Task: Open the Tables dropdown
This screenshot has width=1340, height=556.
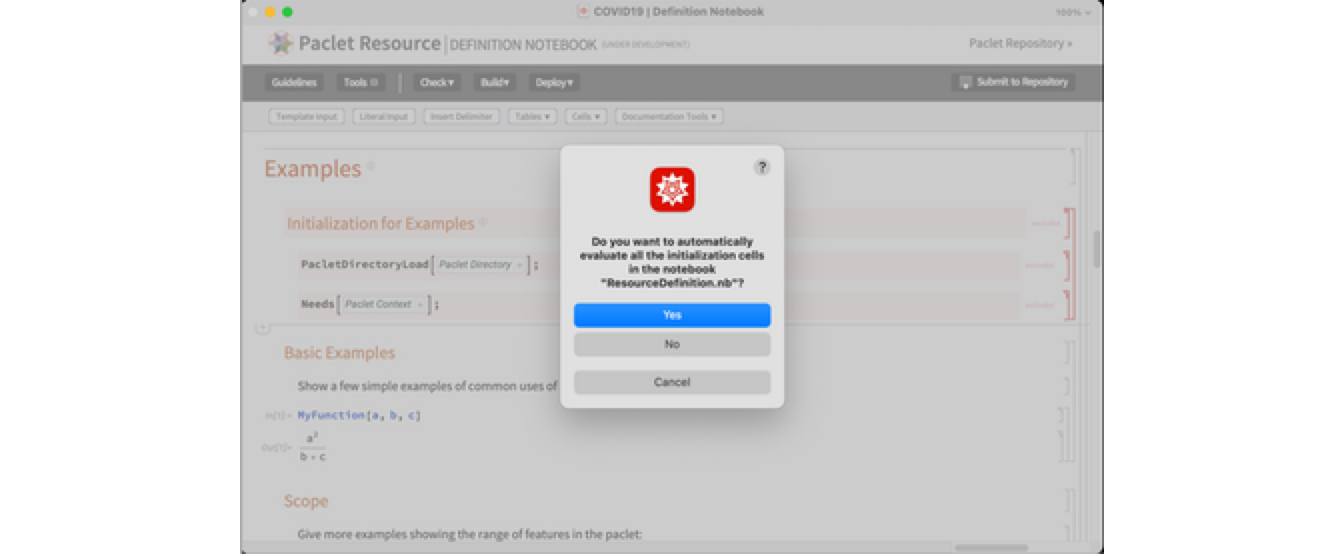Action: 531,117
